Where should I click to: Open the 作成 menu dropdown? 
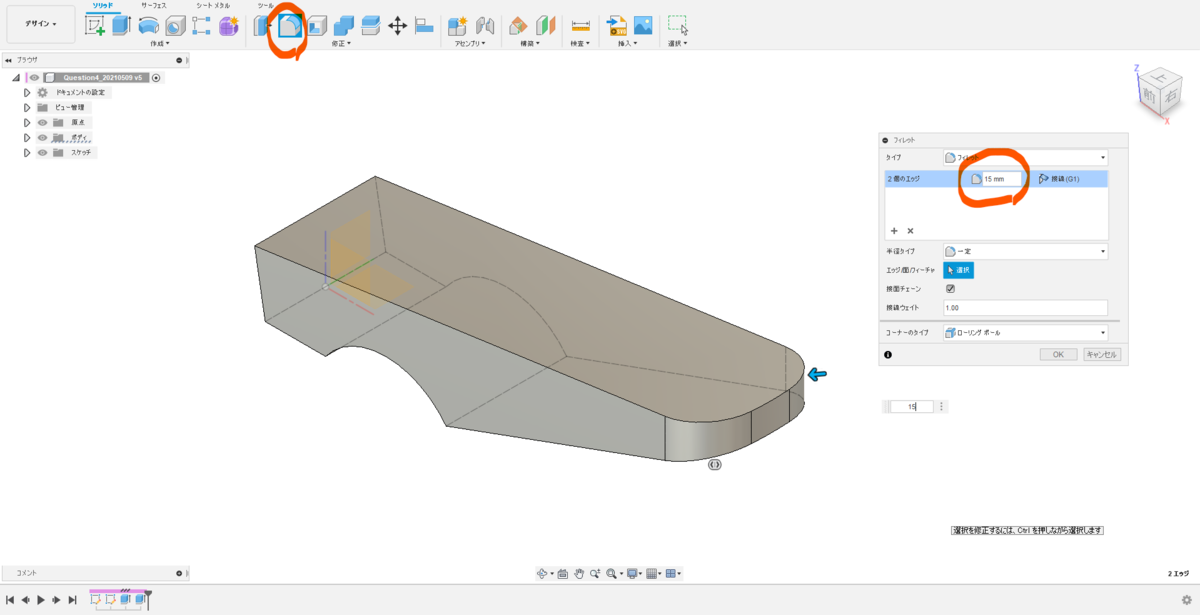pos(160,43)
